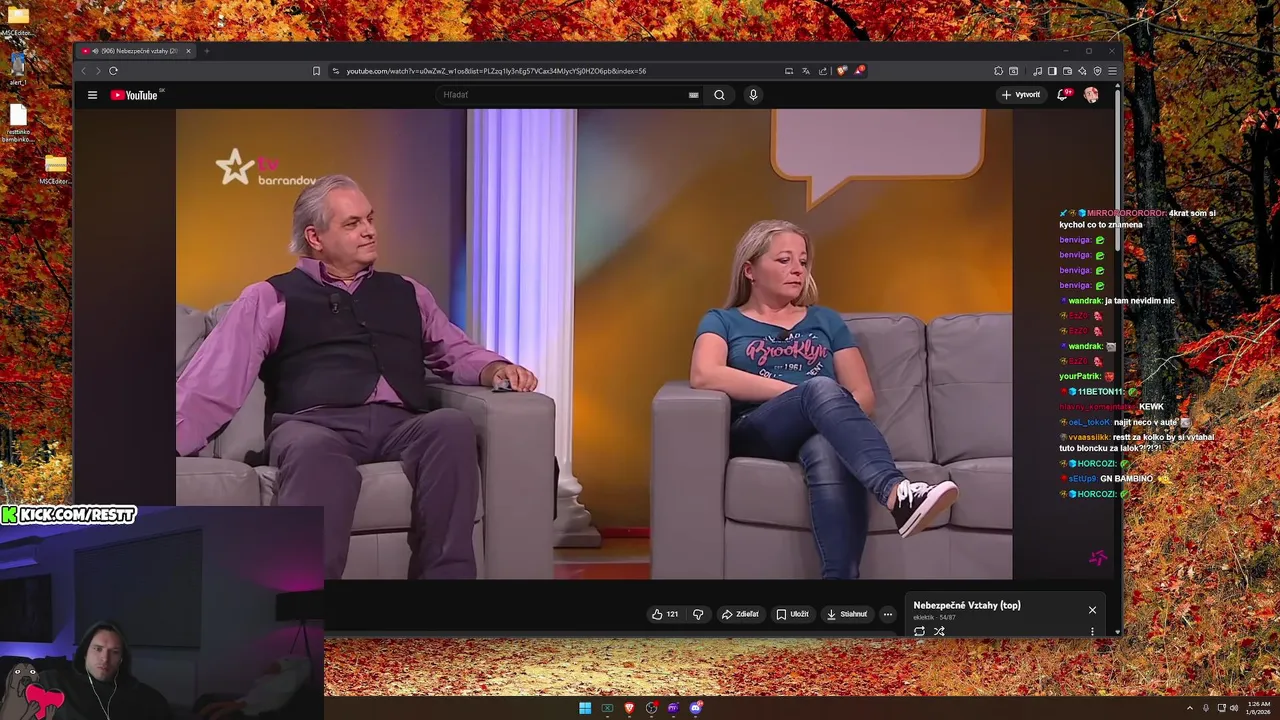This screenshot has height=720, width=1280.
Task: Click the Brave Shields lion icon
Action: click(x=842, y=71)
